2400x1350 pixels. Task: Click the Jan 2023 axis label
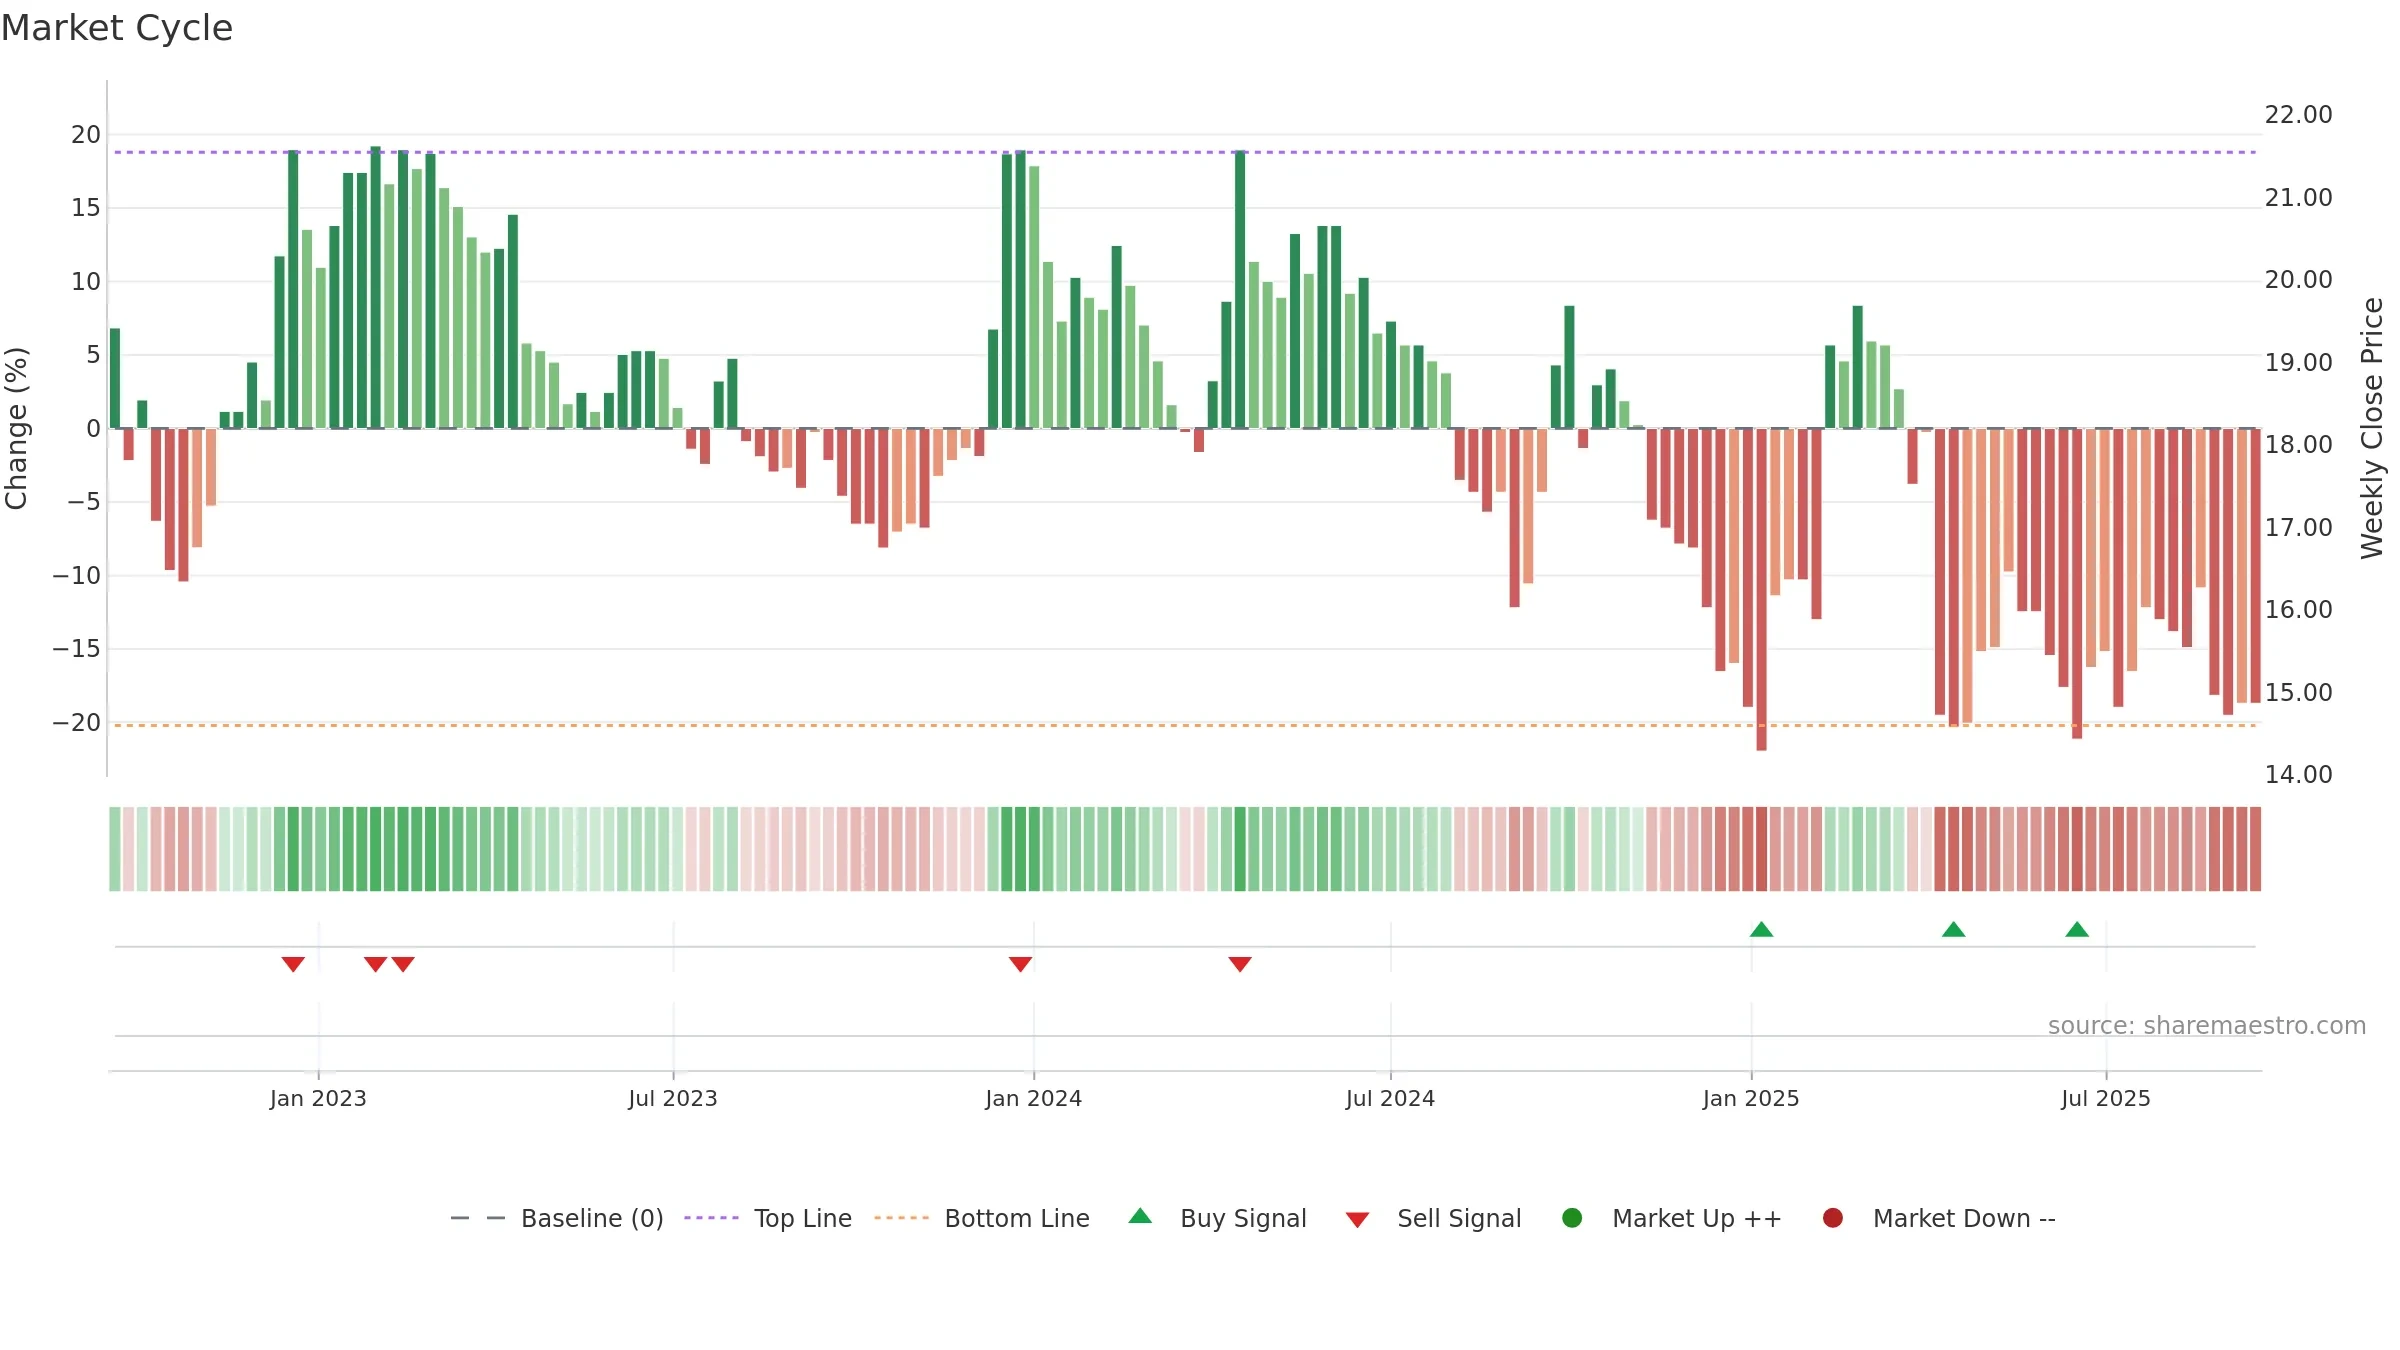point(318,1099)
